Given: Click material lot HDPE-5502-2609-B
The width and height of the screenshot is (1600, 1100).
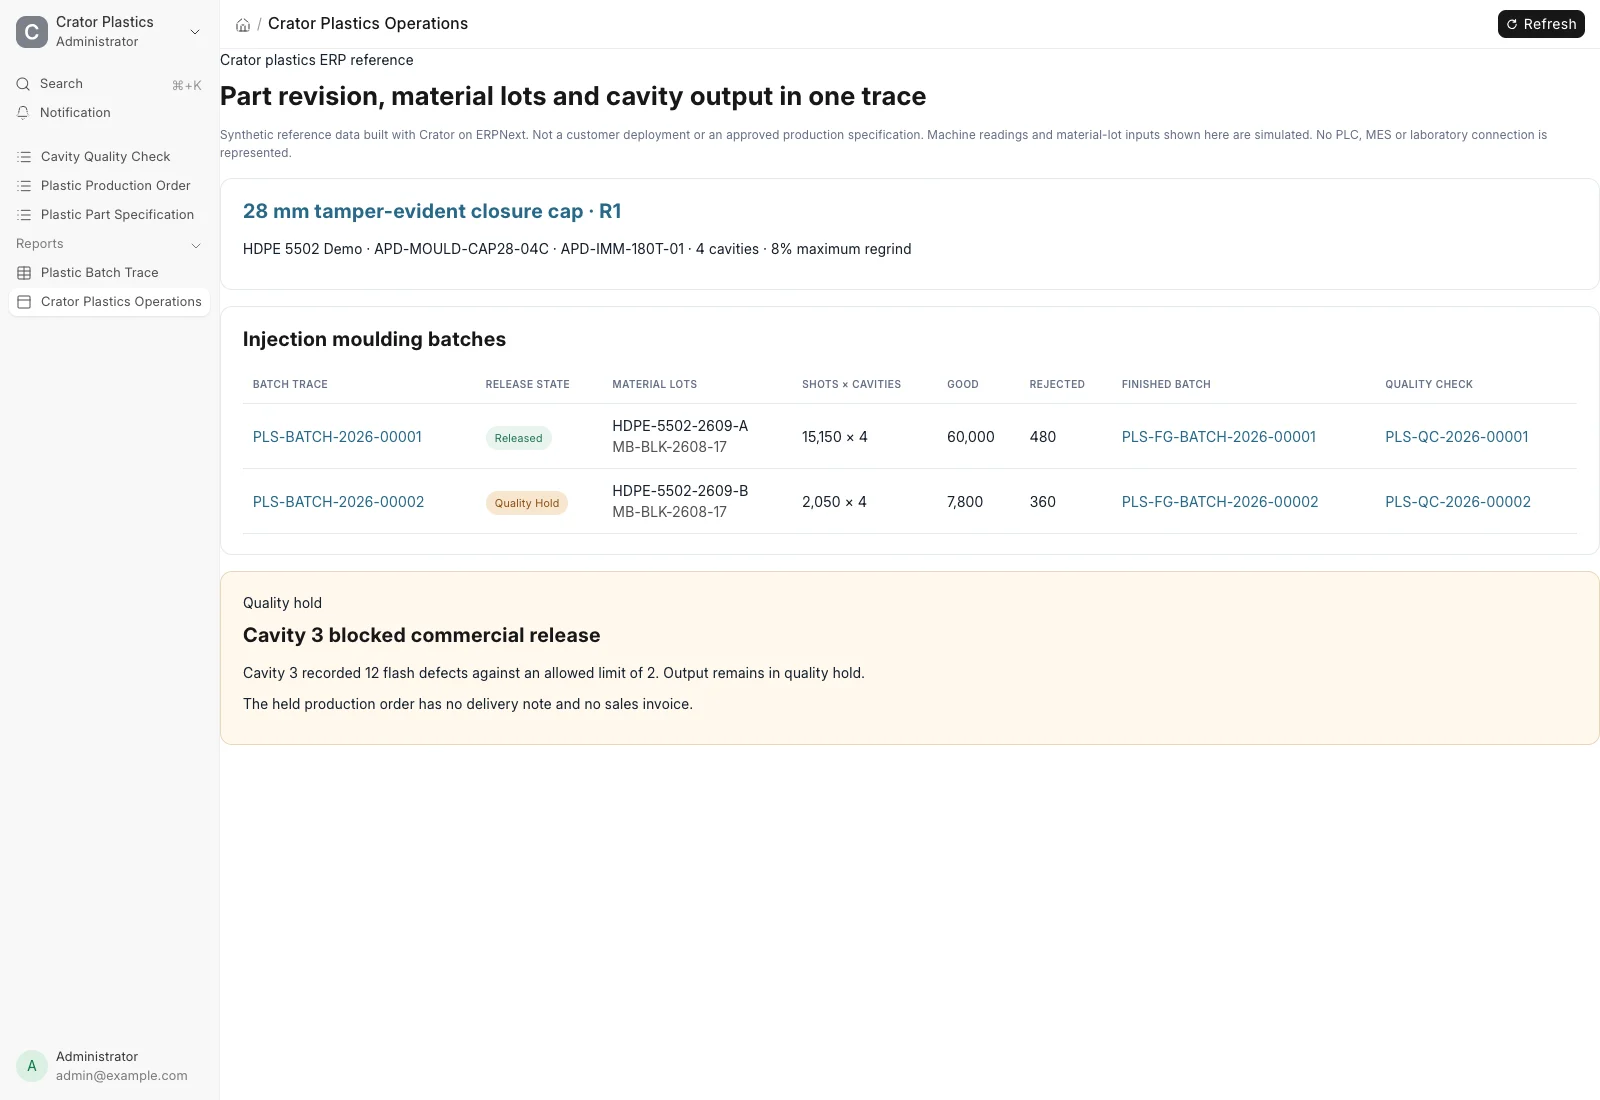Looking at the screenshot, I should [x=680, y=491].
